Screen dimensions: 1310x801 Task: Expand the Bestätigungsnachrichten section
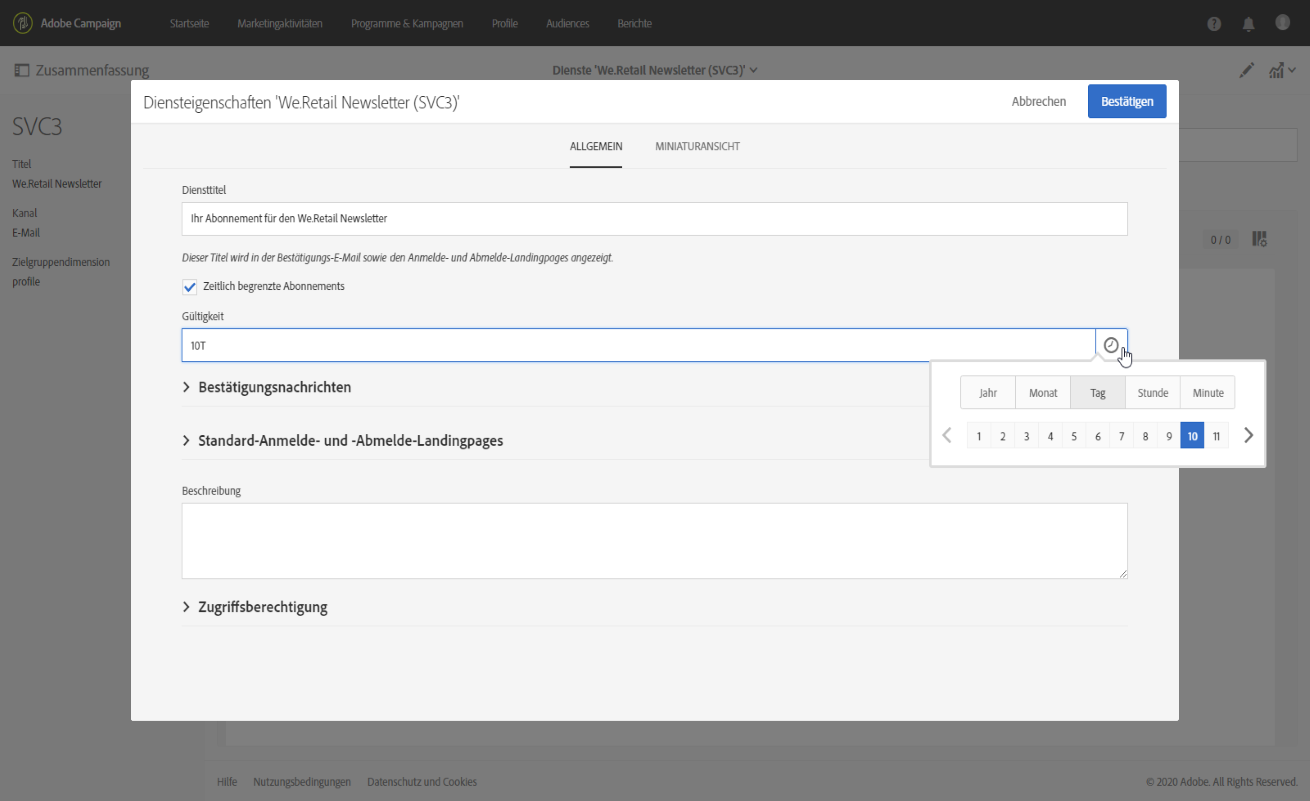pos(266,387)
